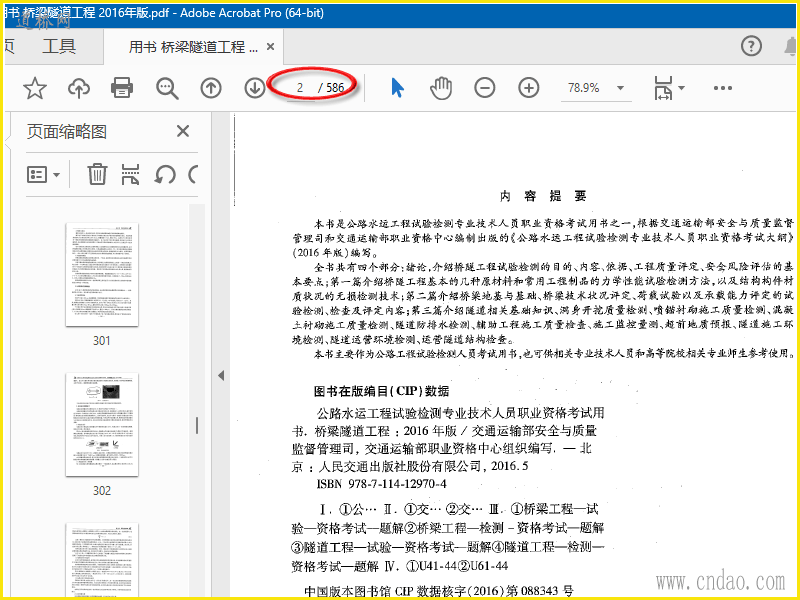This screenshot has width=800, height=600.
Task: Collapse the navigation pane arrow
Action: [221, 376]
